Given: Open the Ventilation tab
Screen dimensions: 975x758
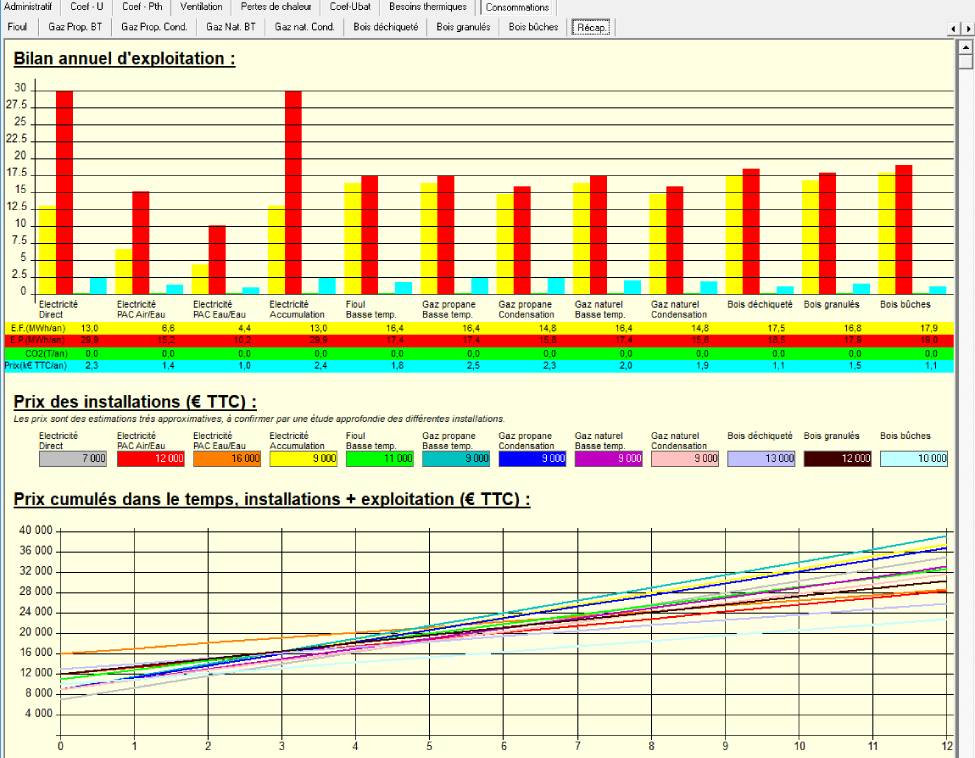Looking at the screenshot, I should pyautogui.click(x=201, y=7).
